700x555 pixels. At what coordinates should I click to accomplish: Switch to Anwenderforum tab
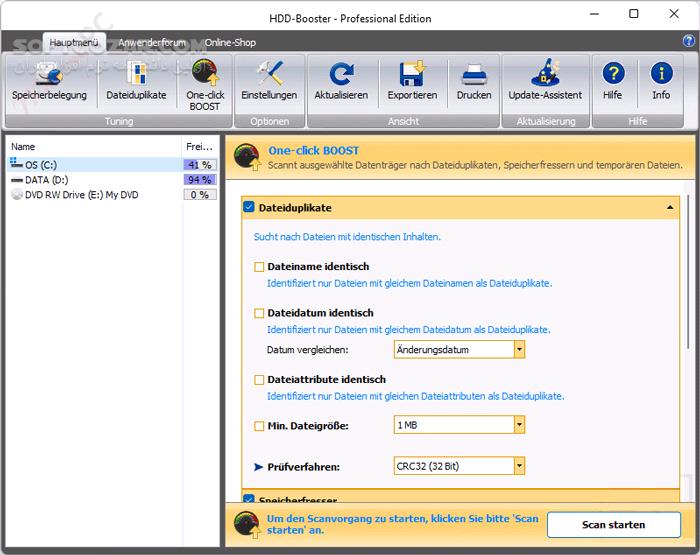152,42
